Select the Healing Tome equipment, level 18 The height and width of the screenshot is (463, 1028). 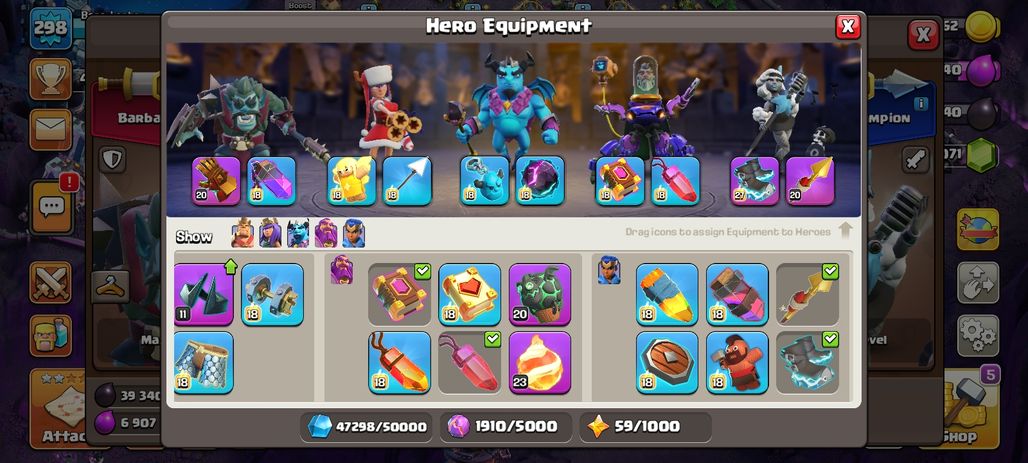[469, 294]
